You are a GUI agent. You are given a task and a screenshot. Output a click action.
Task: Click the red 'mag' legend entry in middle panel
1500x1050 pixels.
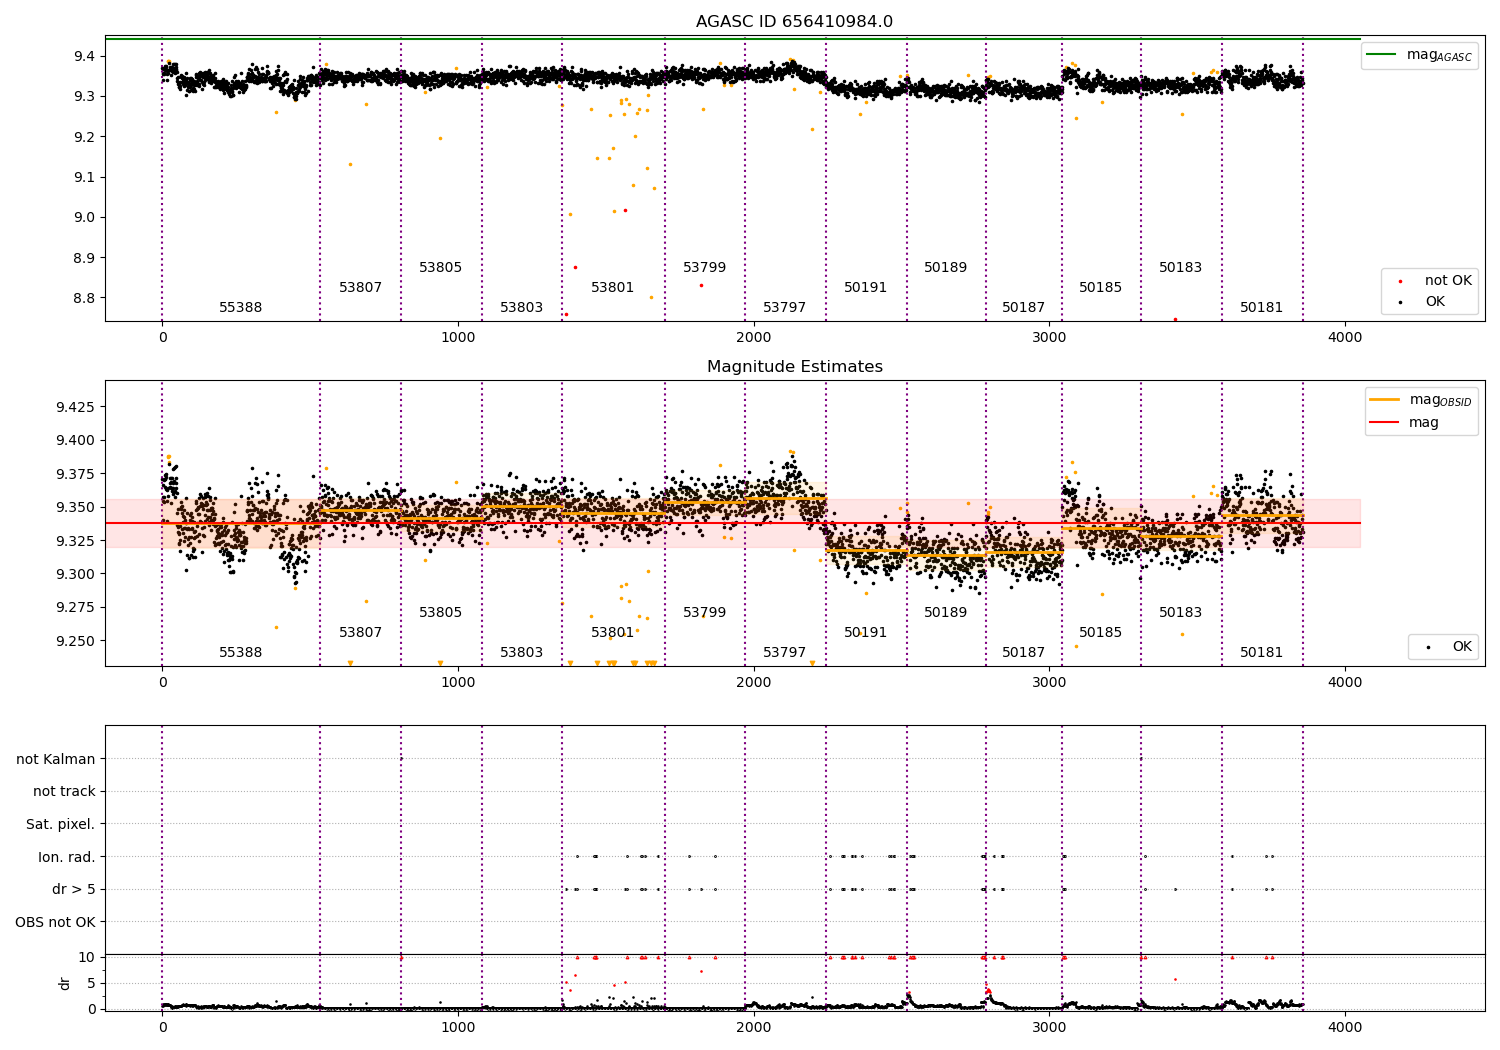(x=1405, y=422)
